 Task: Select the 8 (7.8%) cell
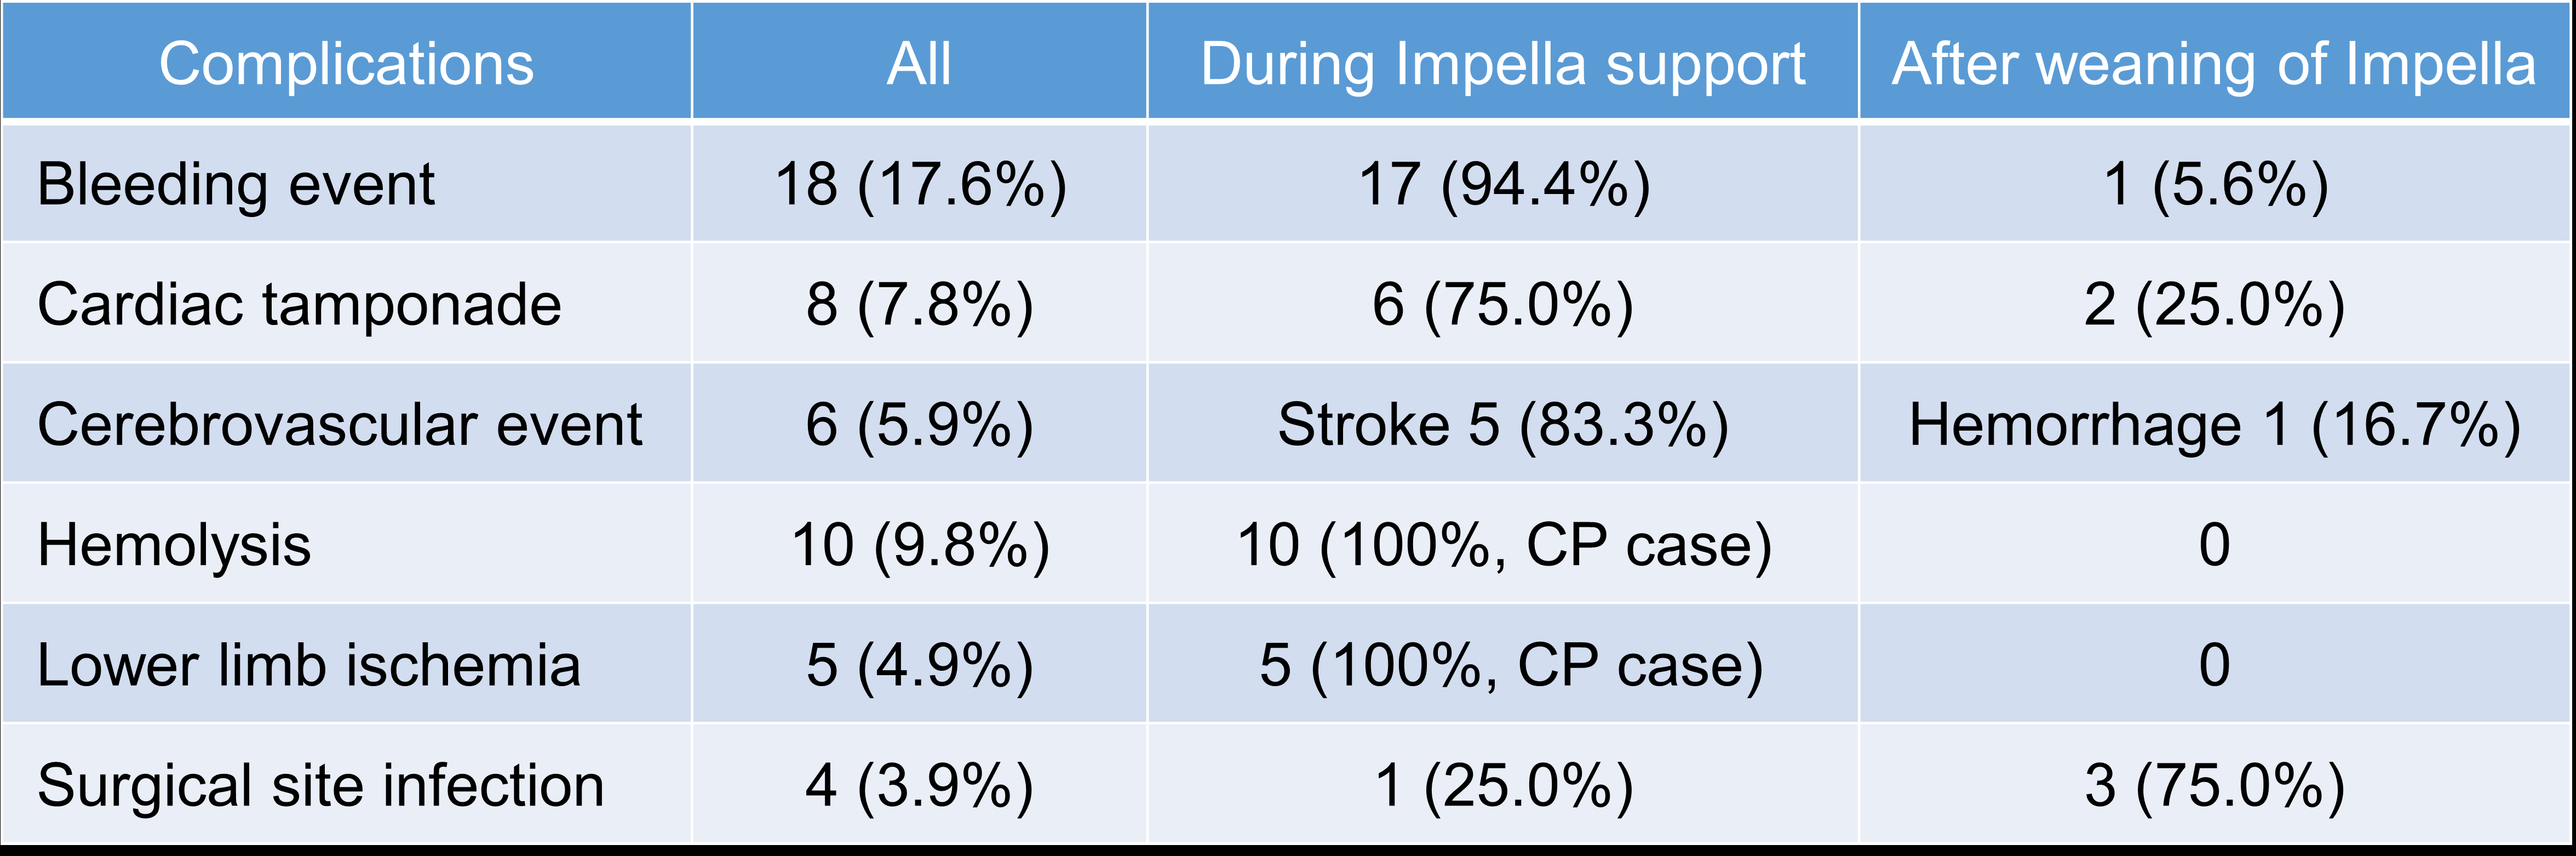(920, 304)
